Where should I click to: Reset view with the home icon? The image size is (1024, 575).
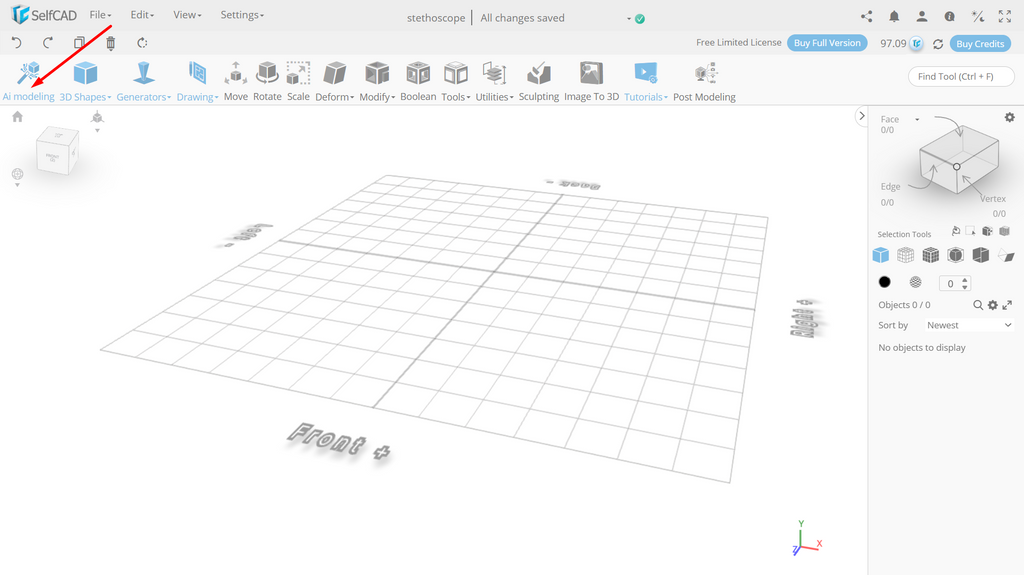(x=18, y=117)
